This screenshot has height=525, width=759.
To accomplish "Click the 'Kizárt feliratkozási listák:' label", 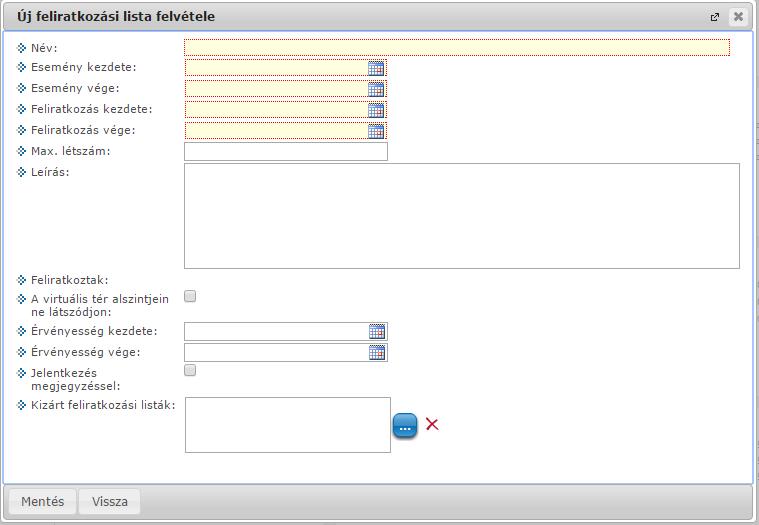I will click(x=103, y=405).
